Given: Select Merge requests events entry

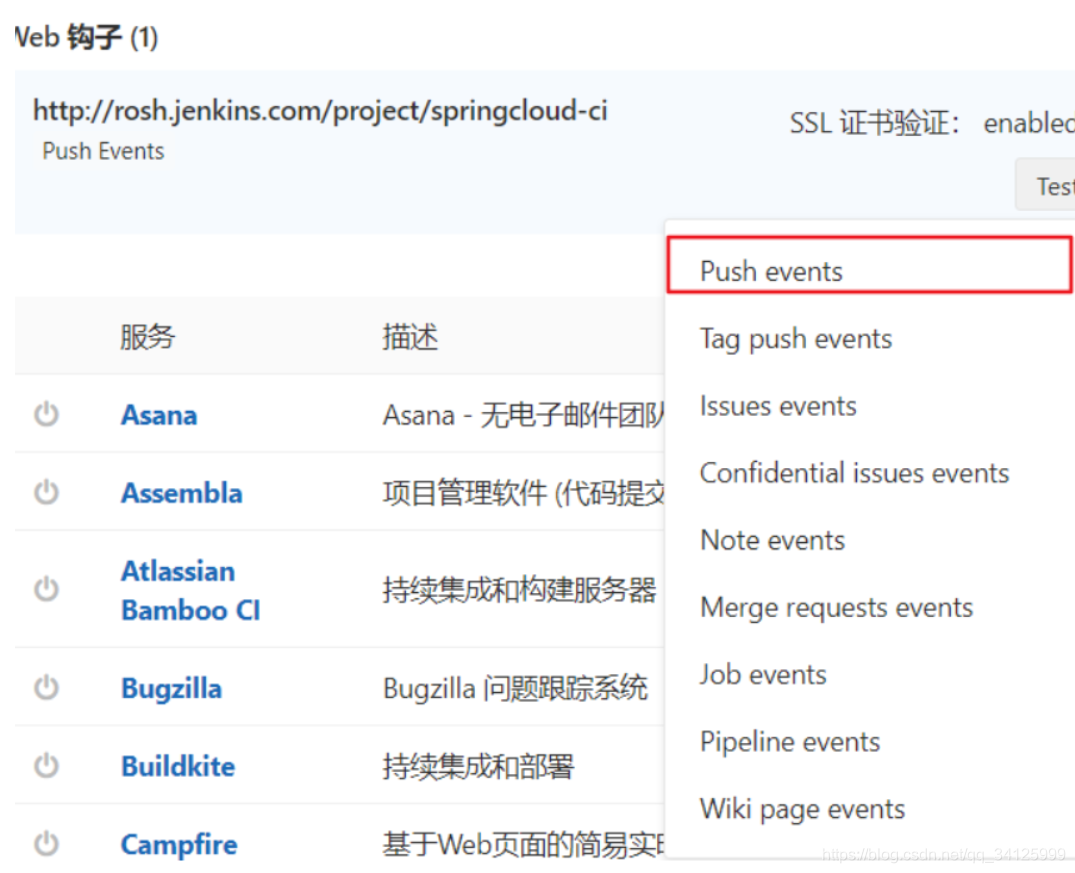Looking at the screenshot, I should (x=836, y=608).
